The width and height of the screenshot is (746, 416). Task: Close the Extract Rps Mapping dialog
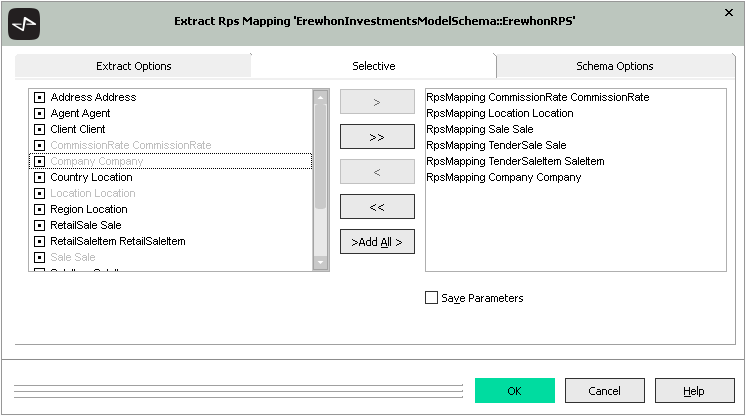pos(727,12)
